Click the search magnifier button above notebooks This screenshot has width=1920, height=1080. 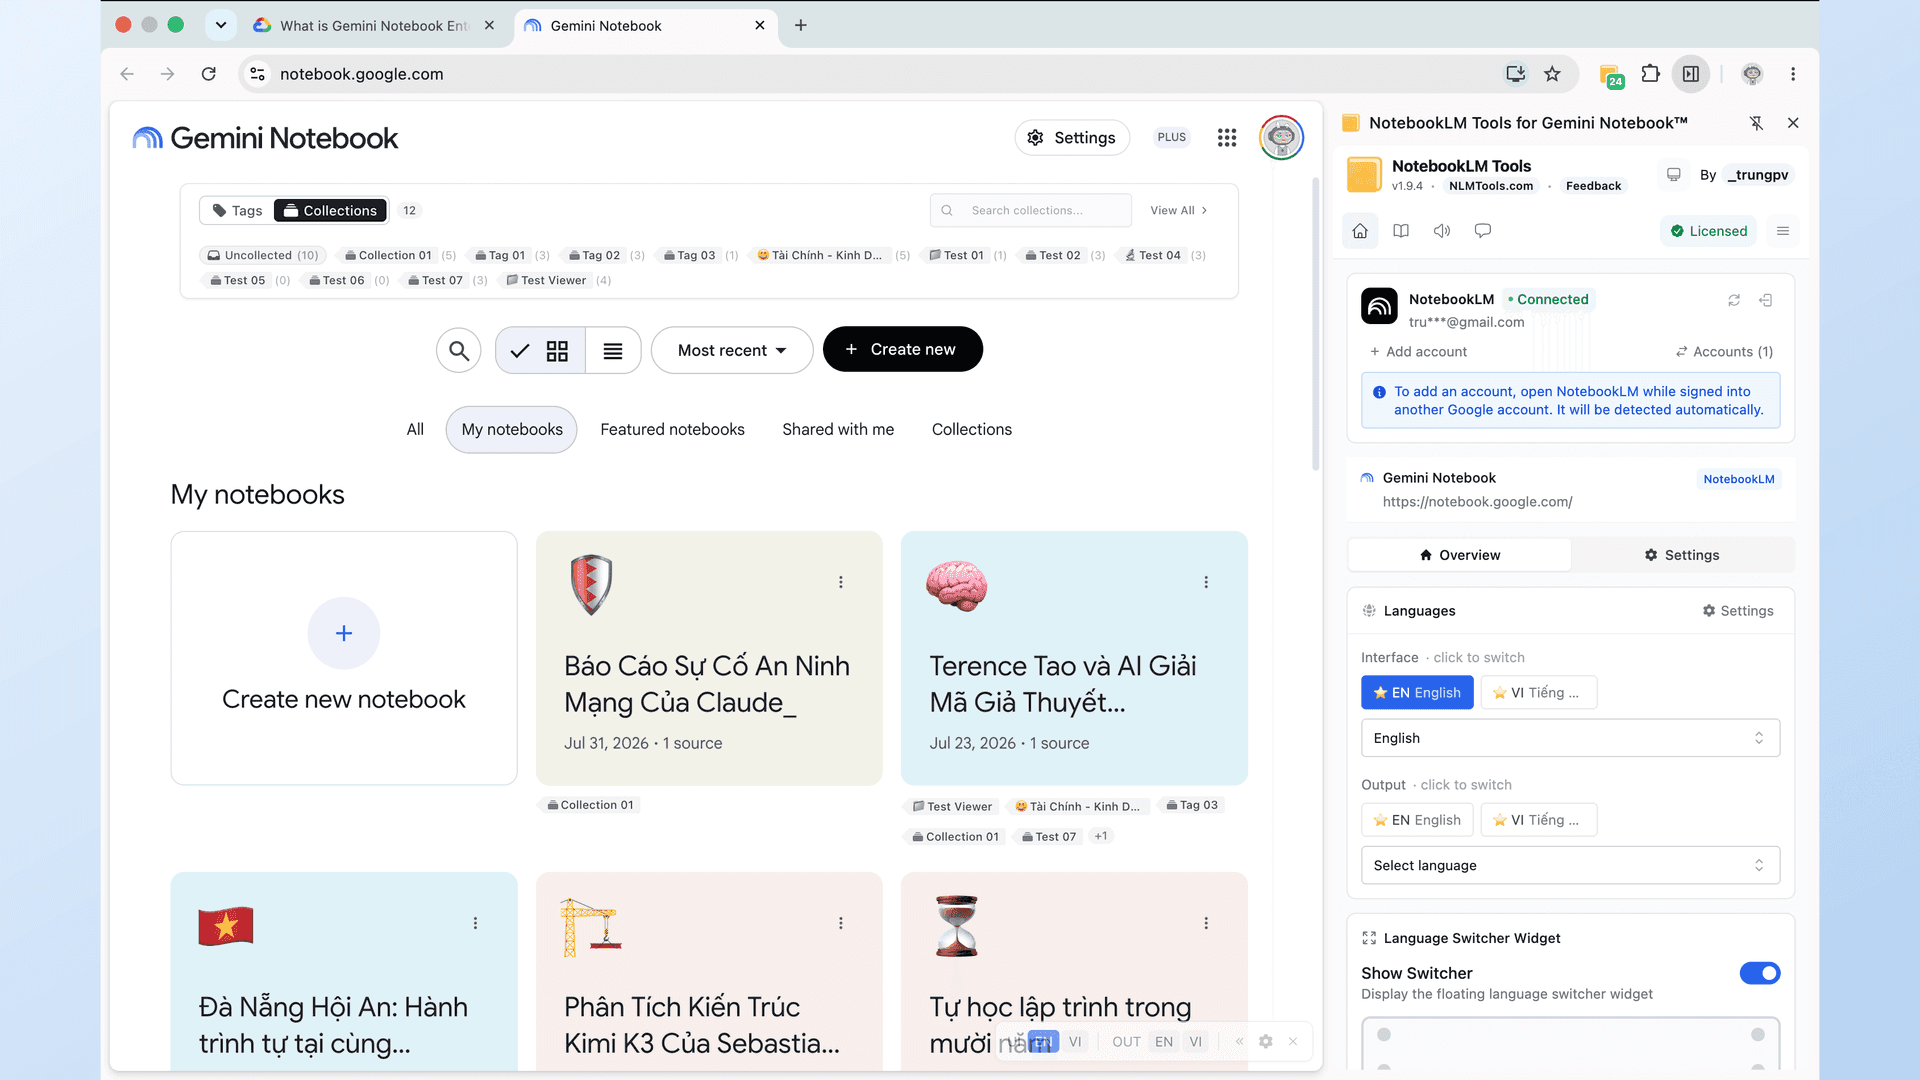click(459, 350)
